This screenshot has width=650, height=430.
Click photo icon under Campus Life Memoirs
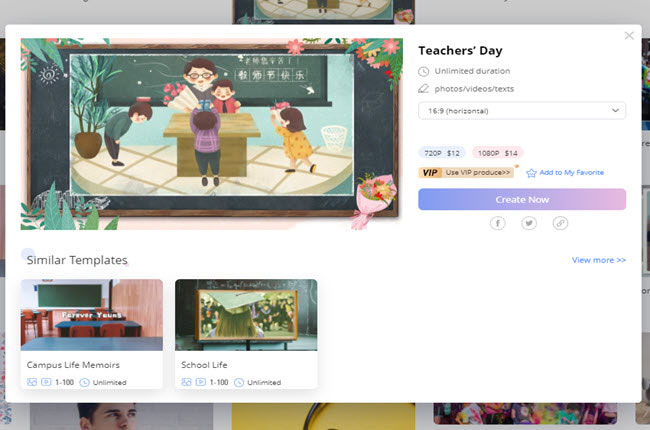point(32,382)
